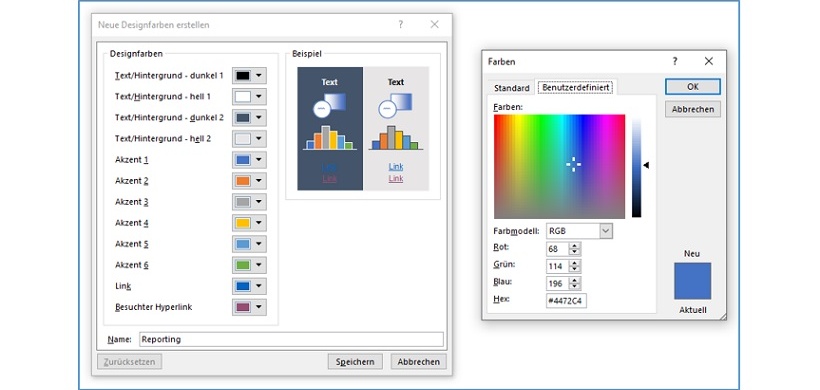The image size is (820, 390).
Task: Increase Grün value with up spinner
Action: [x=575, y=263]
